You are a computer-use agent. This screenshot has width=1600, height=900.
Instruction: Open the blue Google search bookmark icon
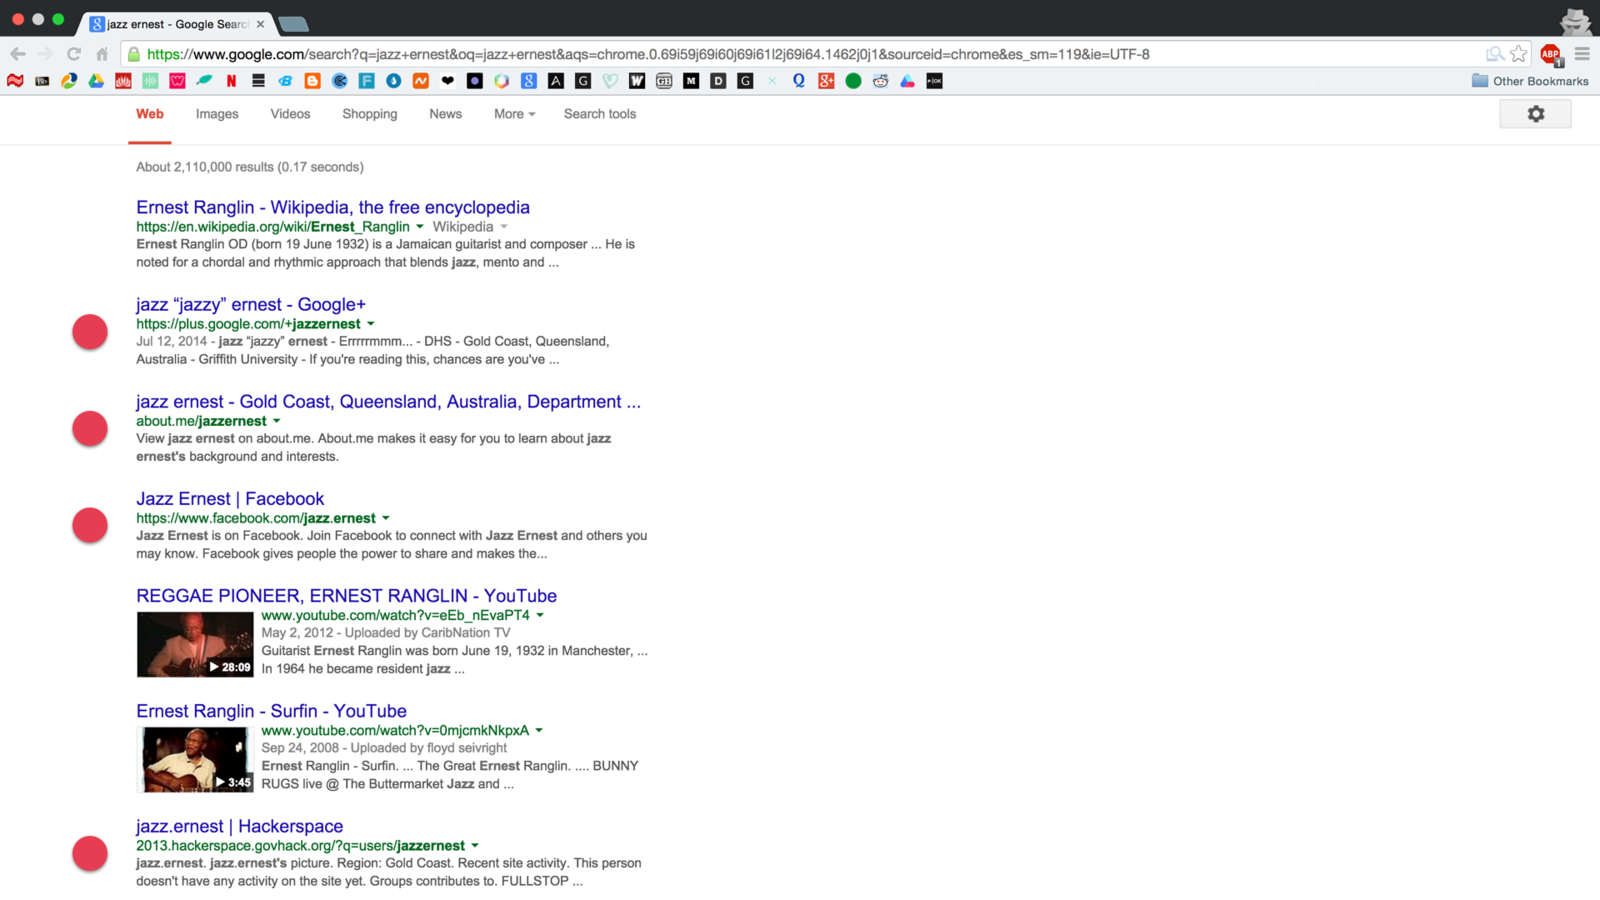(529, 81)
